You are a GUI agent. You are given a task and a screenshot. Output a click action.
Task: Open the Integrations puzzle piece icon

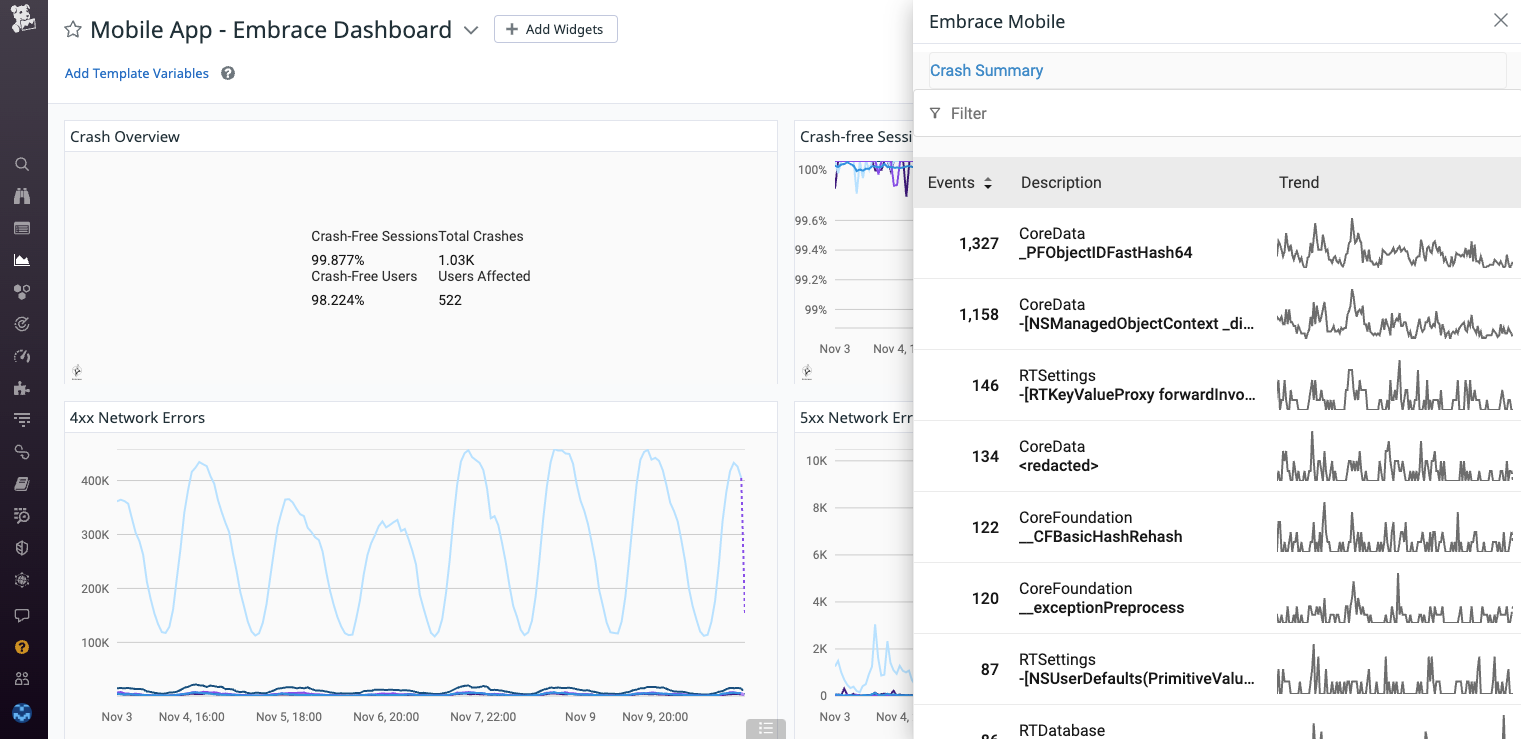[22, 388]
